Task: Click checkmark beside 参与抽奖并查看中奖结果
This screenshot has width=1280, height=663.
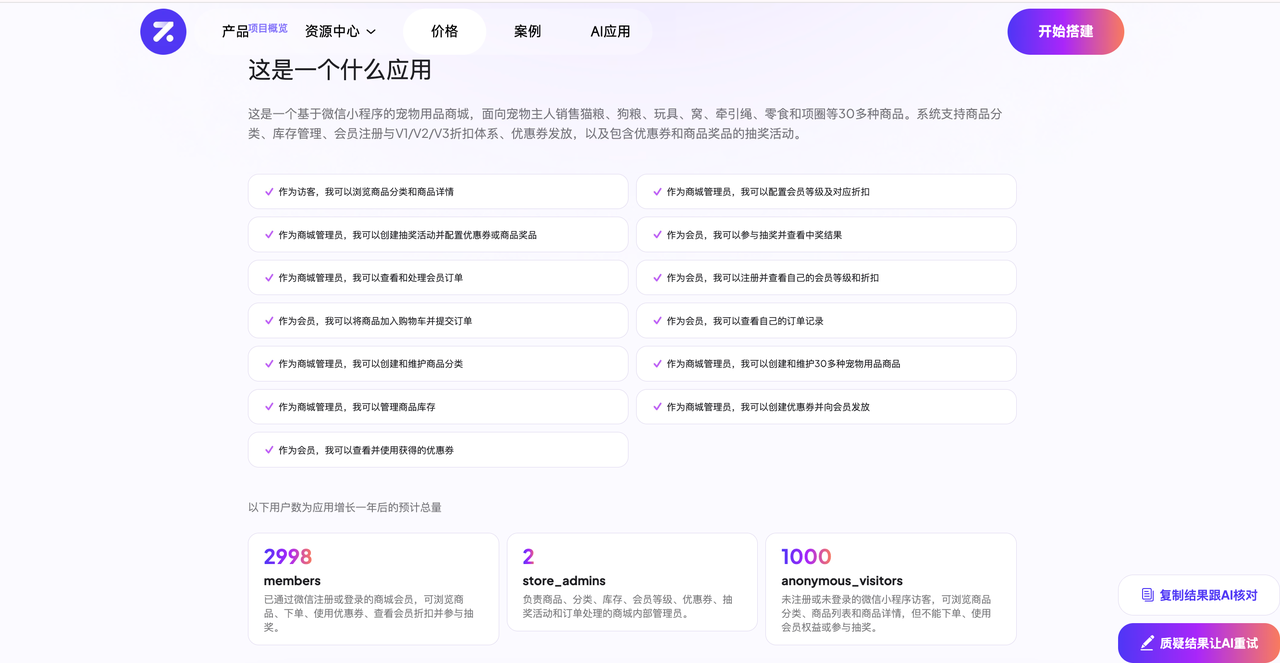Action: click(x=657, y=234)
